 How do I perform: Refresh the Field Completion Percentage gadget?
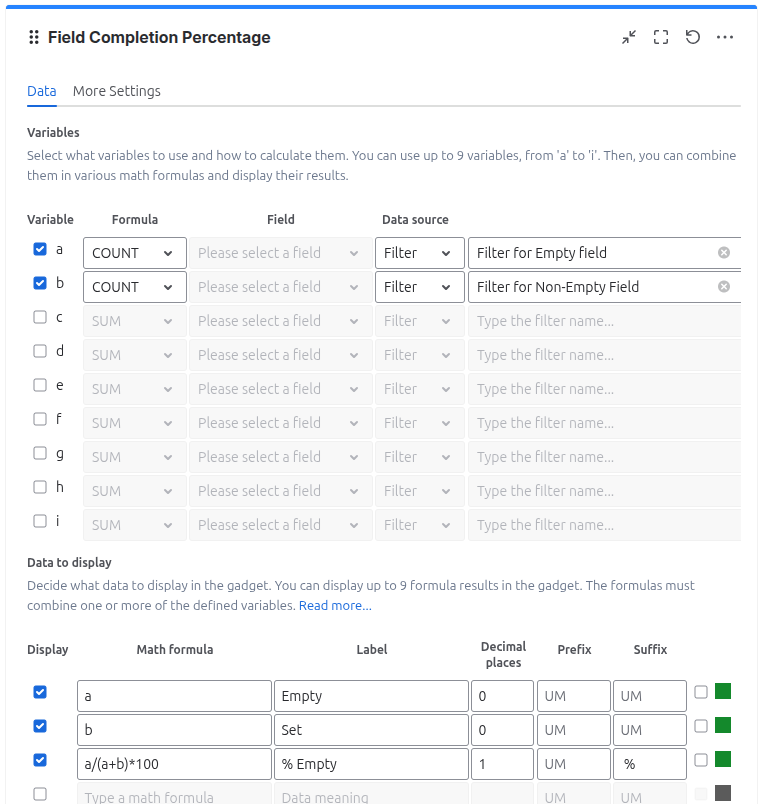point(693,37)
